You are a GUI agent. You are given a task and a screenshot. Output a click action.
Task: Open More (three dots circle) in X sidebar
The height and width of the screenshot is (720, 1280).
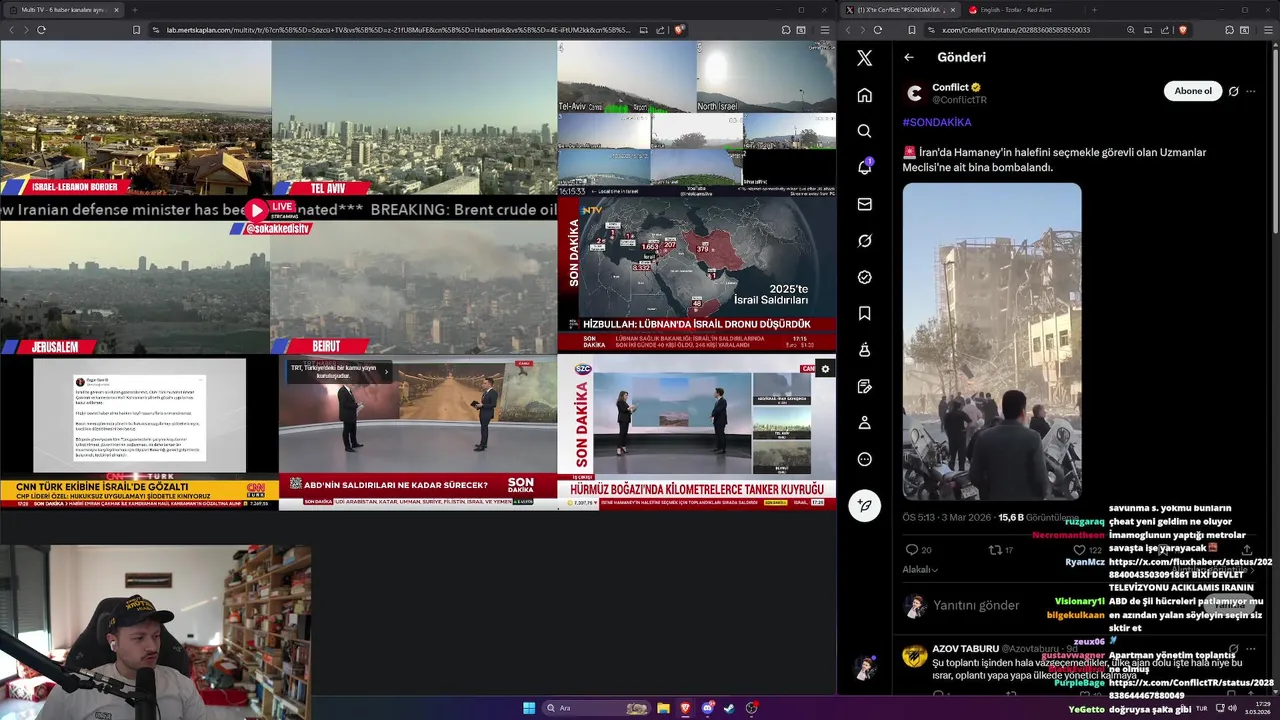click(864, 459)
